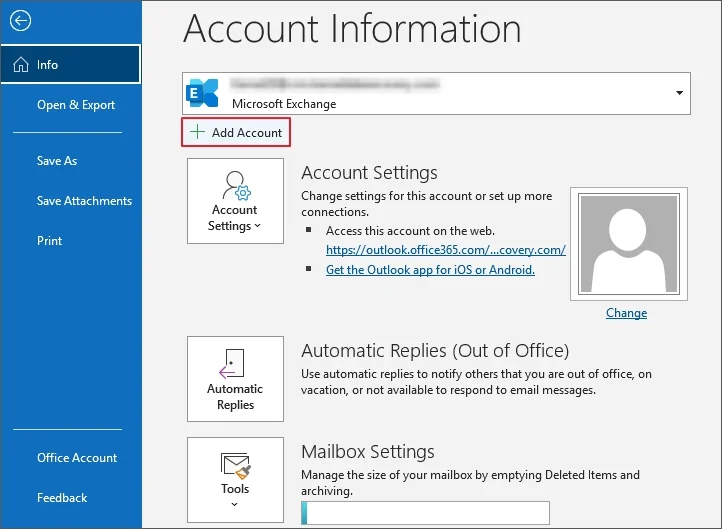Open the Print page
The image size is (722, 529).
click(x=49, y=241)
